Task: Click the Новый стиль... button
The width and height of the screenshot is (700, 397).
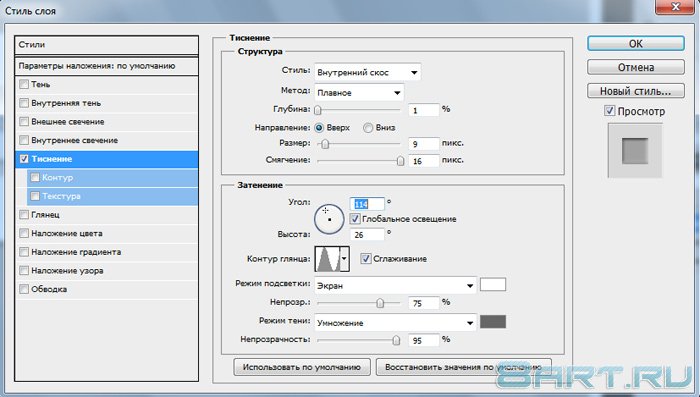Action: (x=636, y=91)
